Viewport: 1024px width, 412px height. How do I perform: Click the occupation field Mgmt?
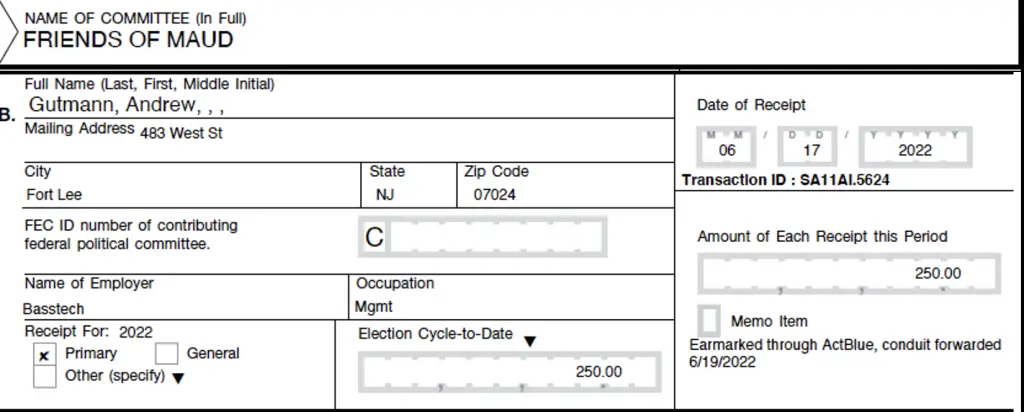coord(374,306)
